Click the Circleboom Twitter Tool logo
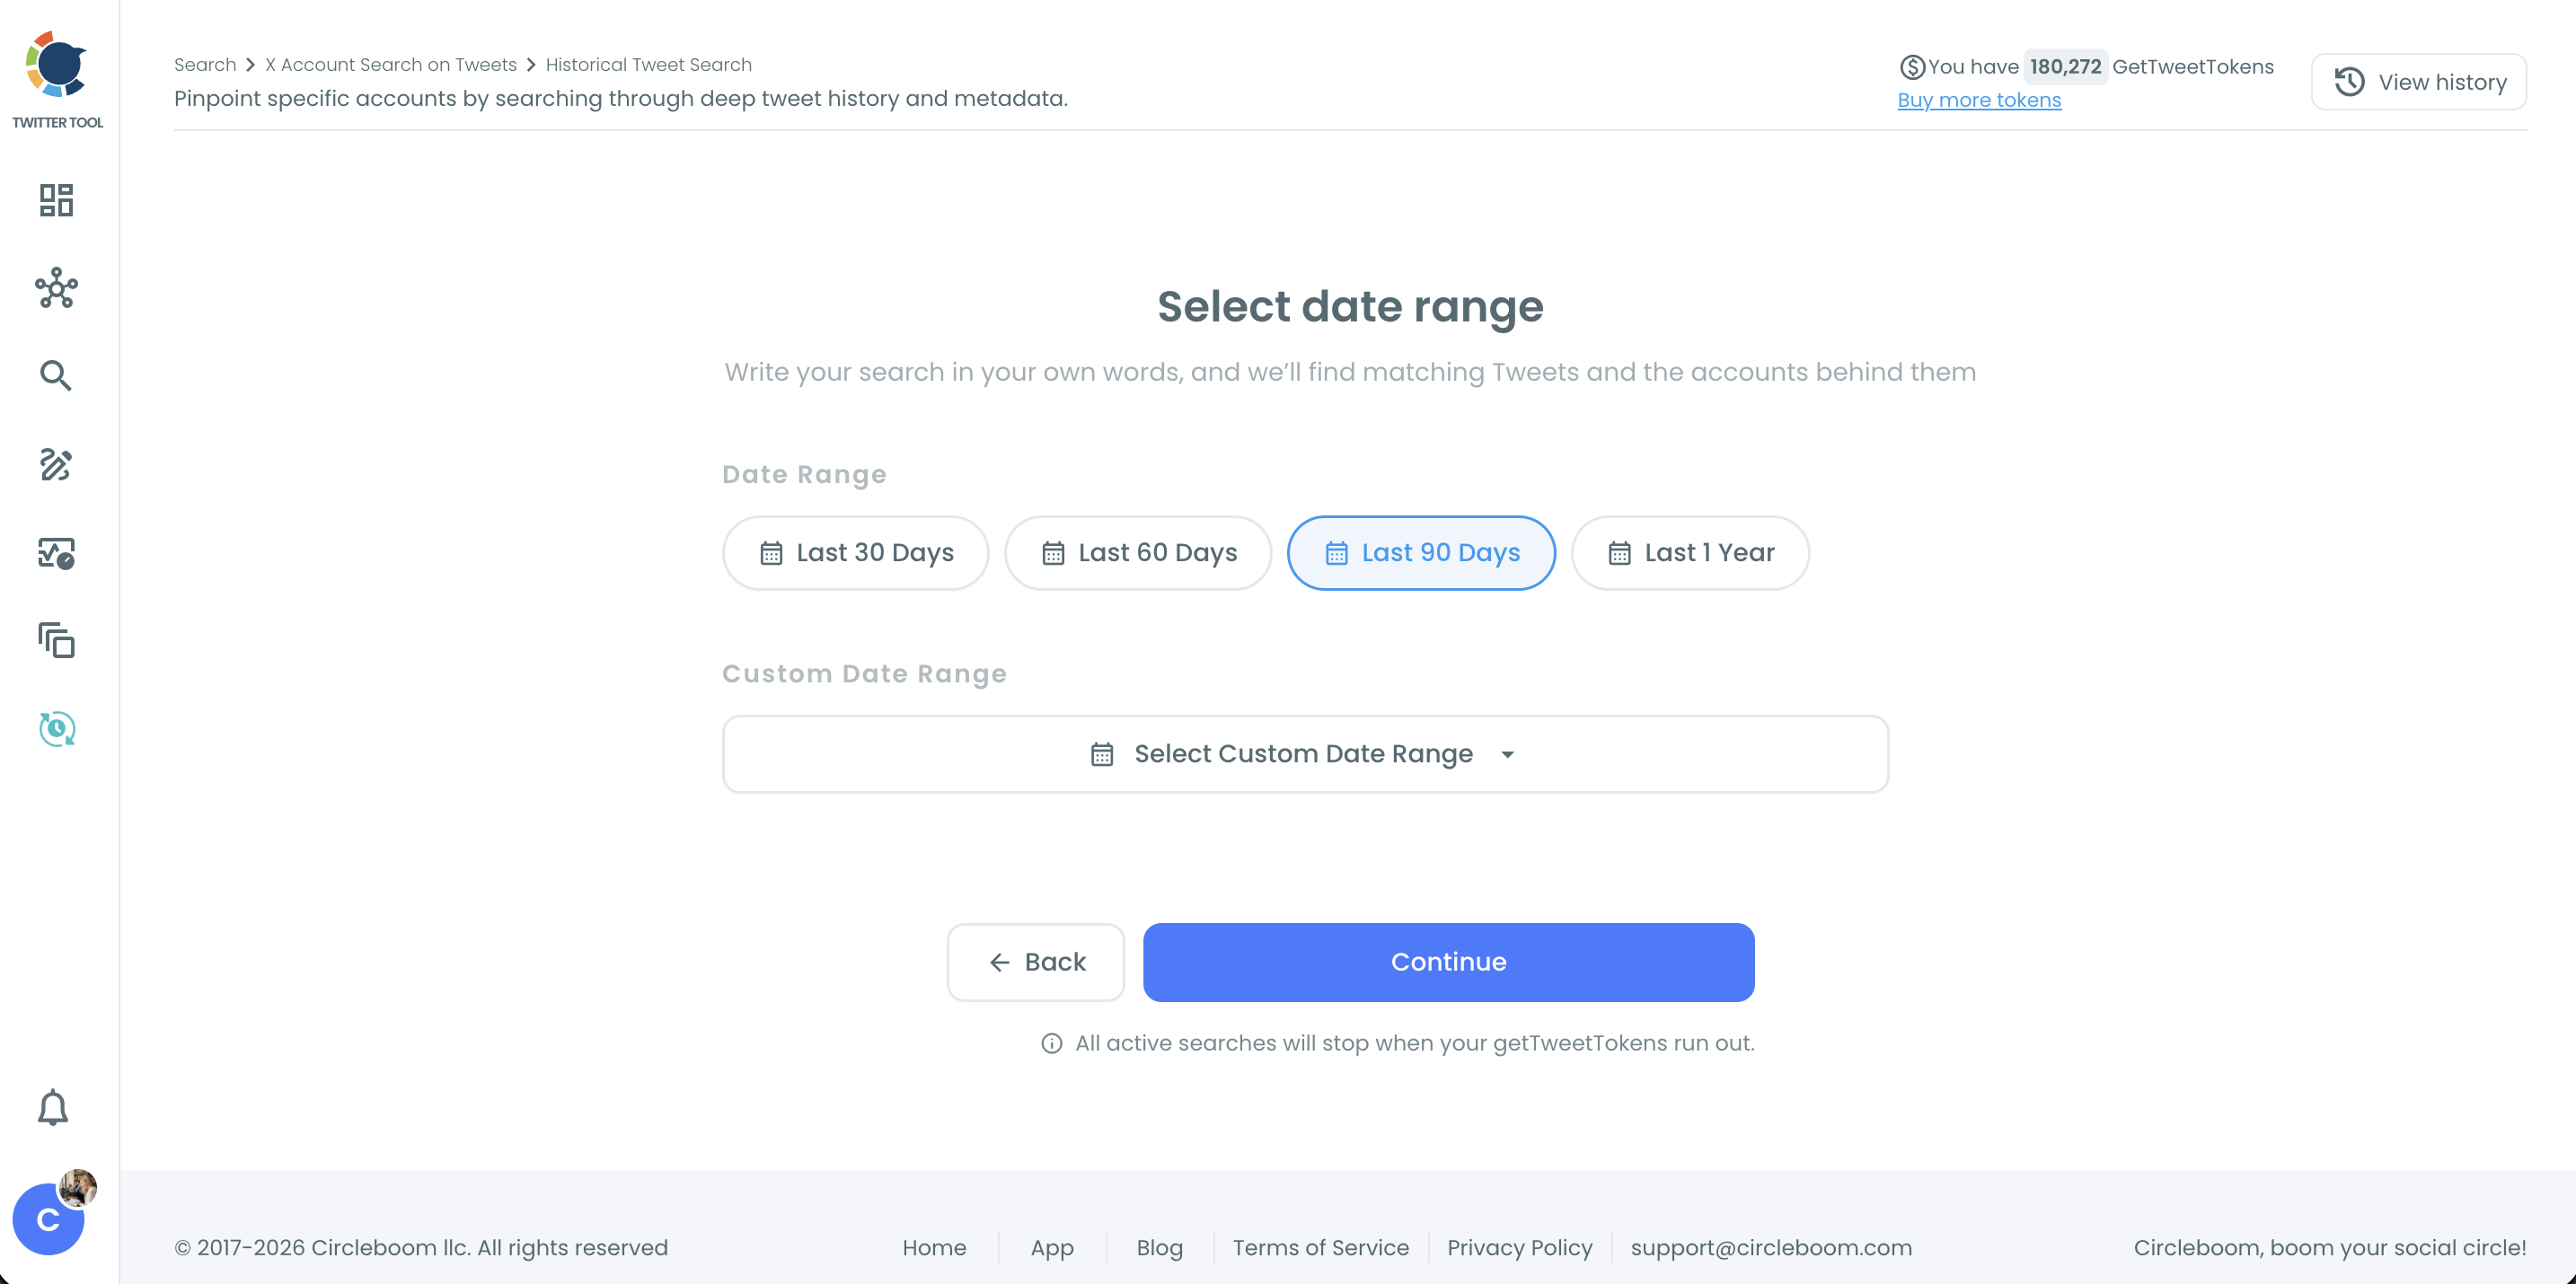 pos(57,80)
